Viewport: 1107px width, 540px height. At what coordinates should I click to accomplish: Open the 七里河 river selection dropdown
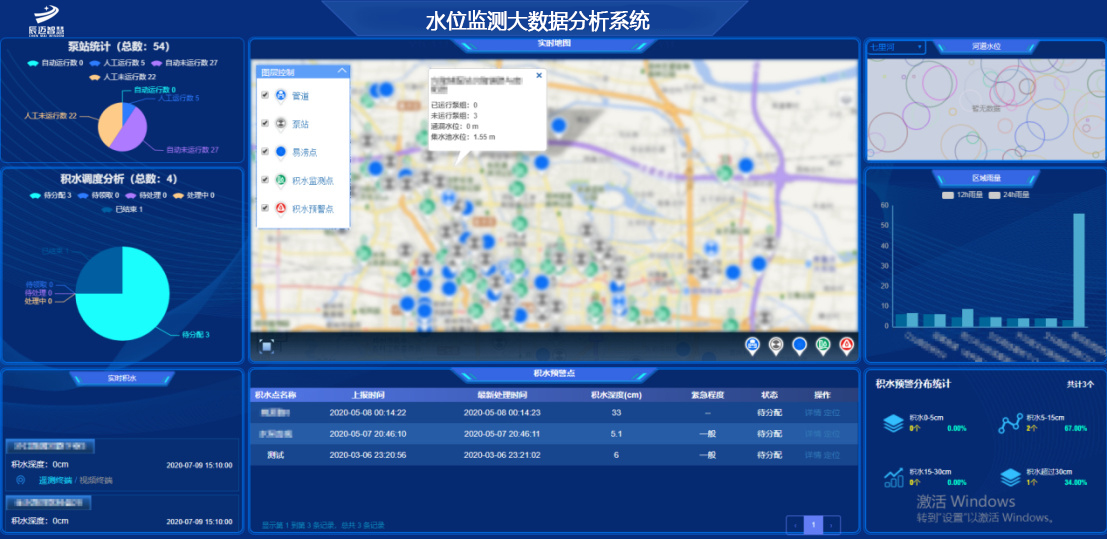point(896,47)
